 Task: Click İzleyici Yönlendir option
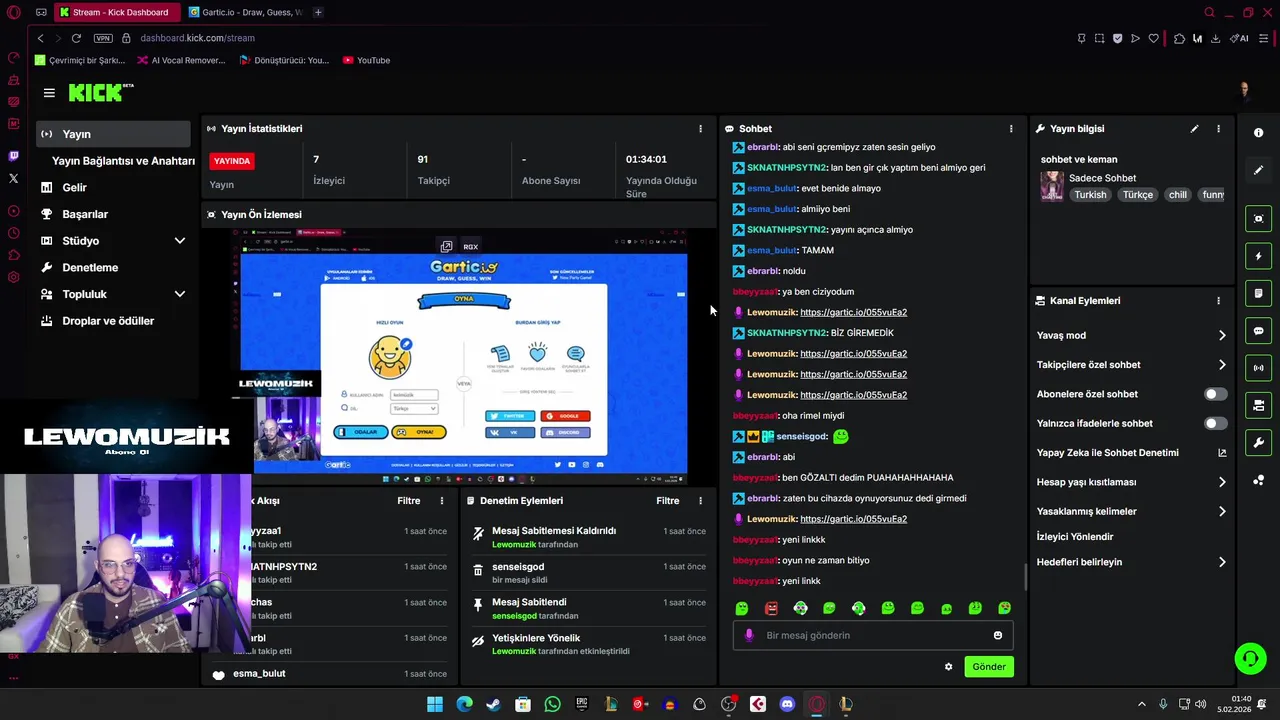tap(1074, 537)
